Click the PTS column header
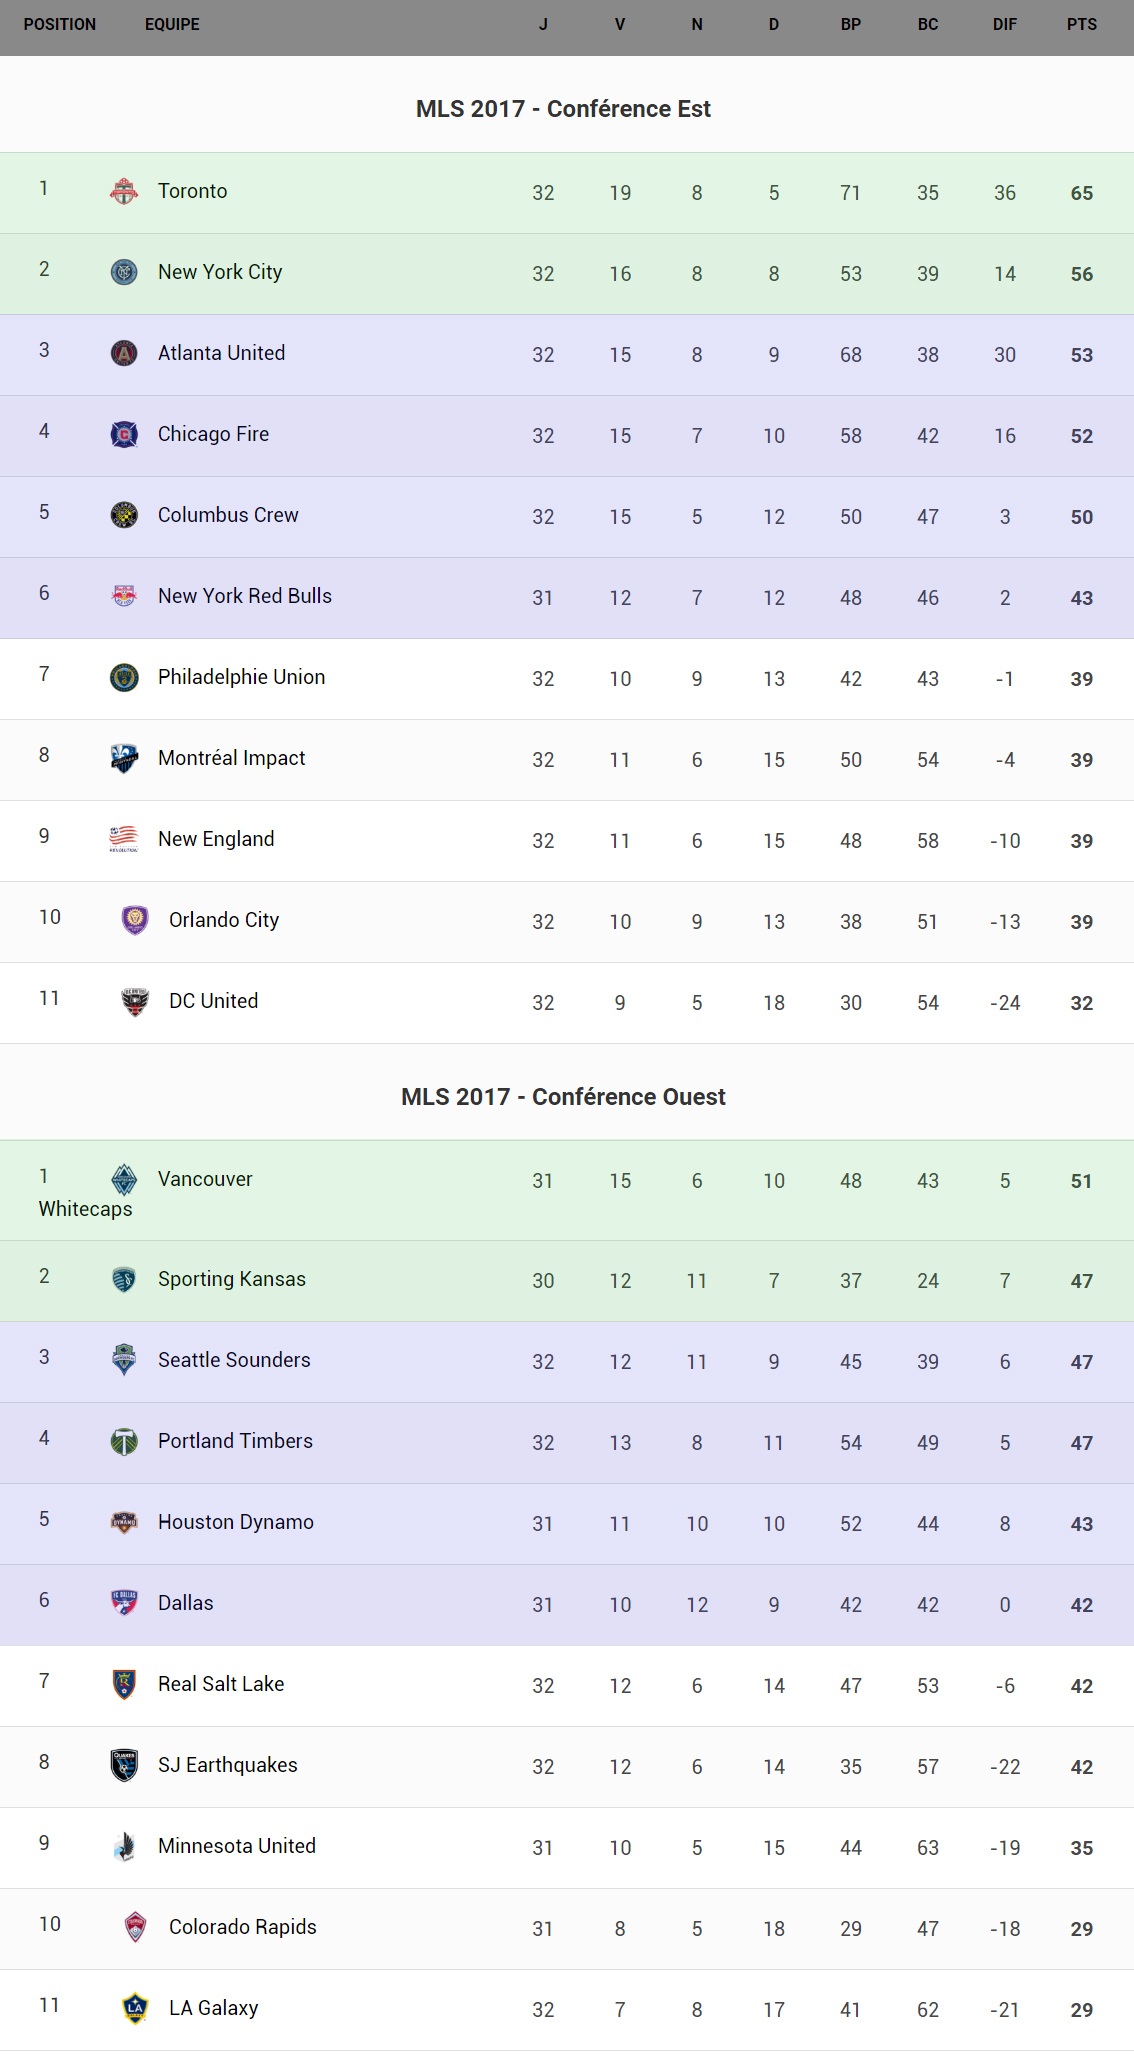Screen dimensions: 1134x2062 (1081, 25)
